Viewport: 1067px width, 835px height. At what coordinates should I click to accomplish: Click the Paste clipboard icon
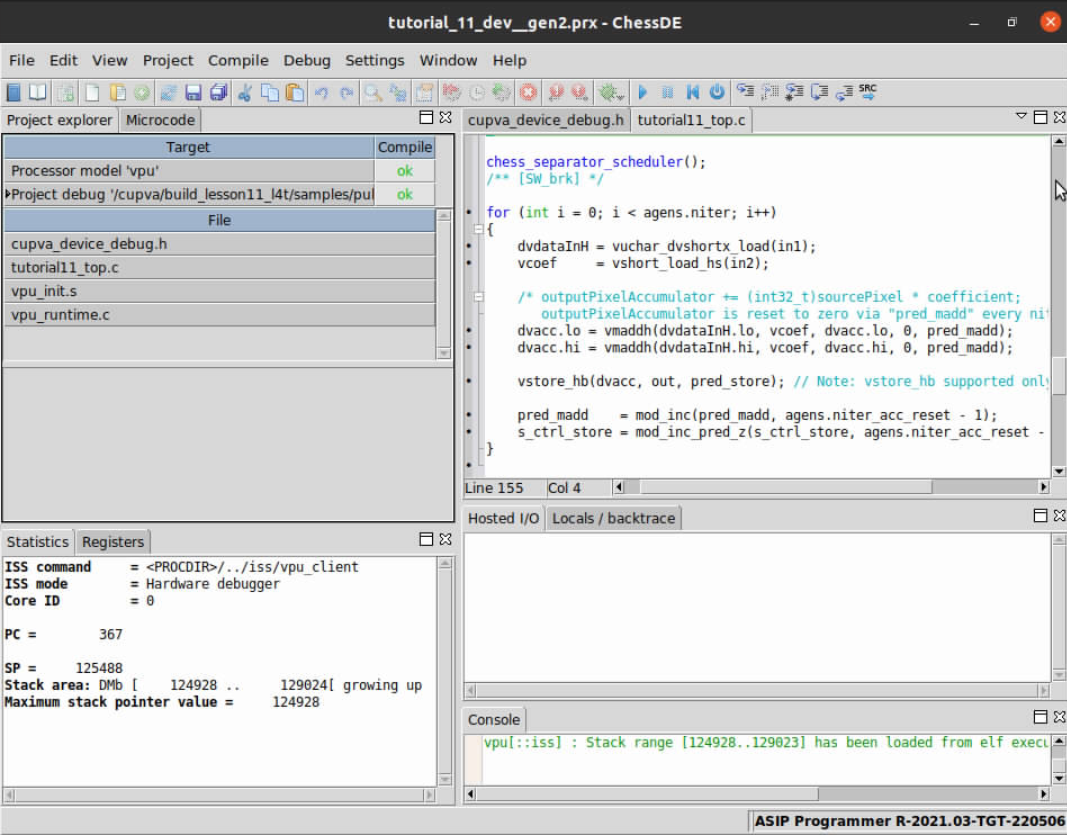[x=295, y=93]
